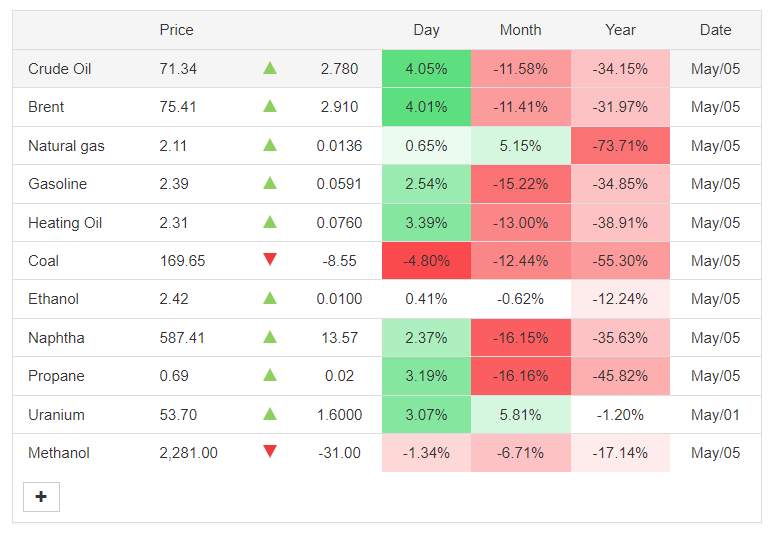Click the plus button below the table
The width and height of the screenshot is (773, 535).
point(41,497)
